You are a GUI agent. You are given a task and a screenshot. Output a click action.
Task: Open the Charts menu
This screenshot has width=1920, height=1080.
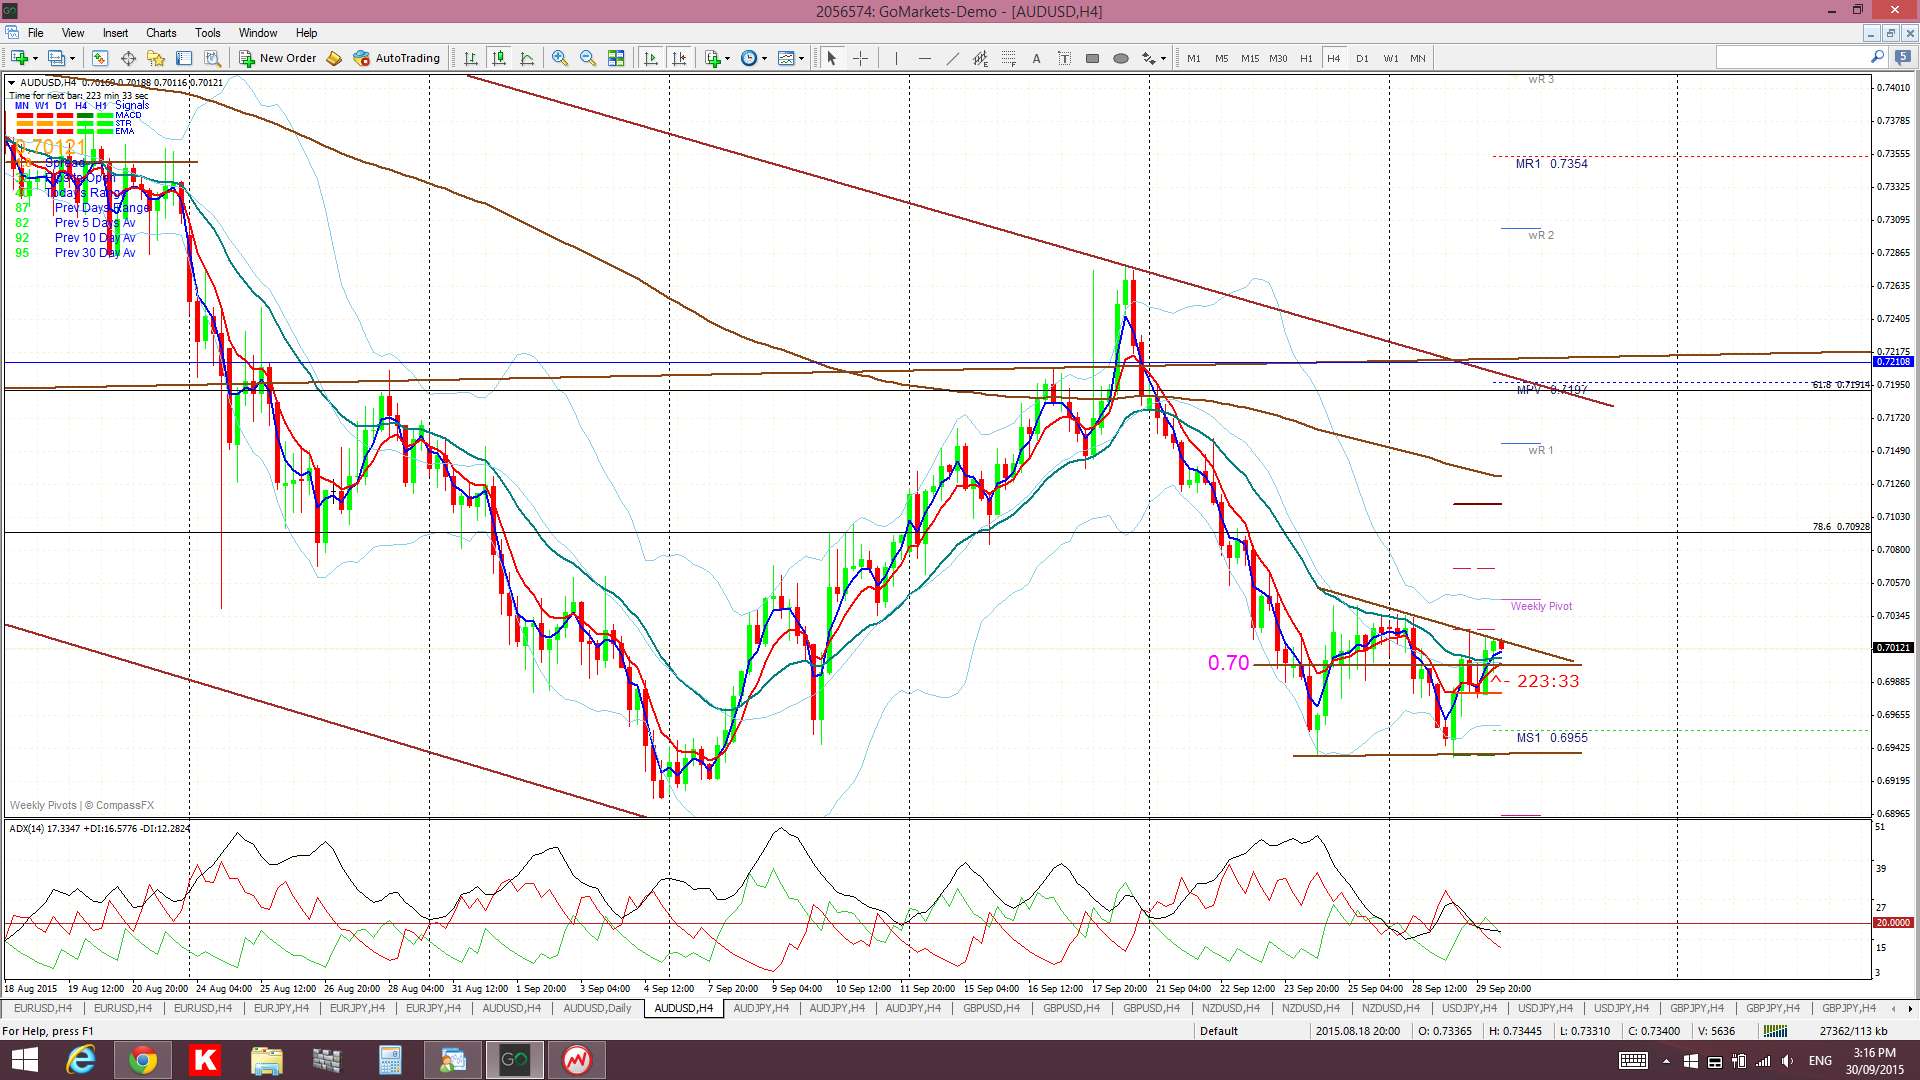pos(161,33)
